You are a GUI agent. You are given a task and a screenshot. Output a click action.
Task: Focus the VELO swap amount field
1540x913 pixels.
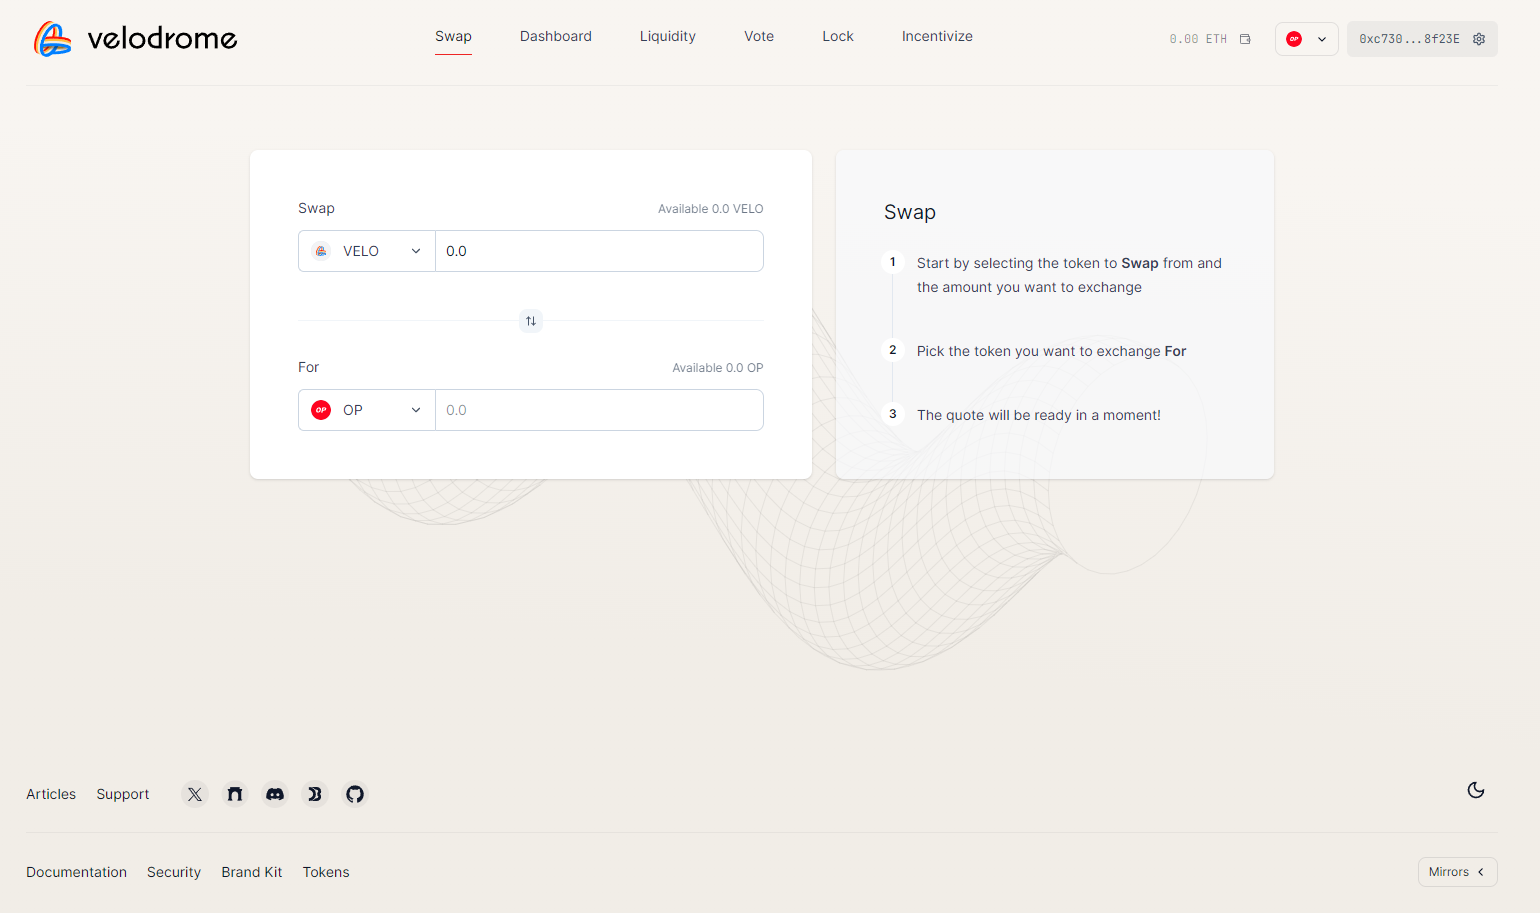tap(599, 251)
